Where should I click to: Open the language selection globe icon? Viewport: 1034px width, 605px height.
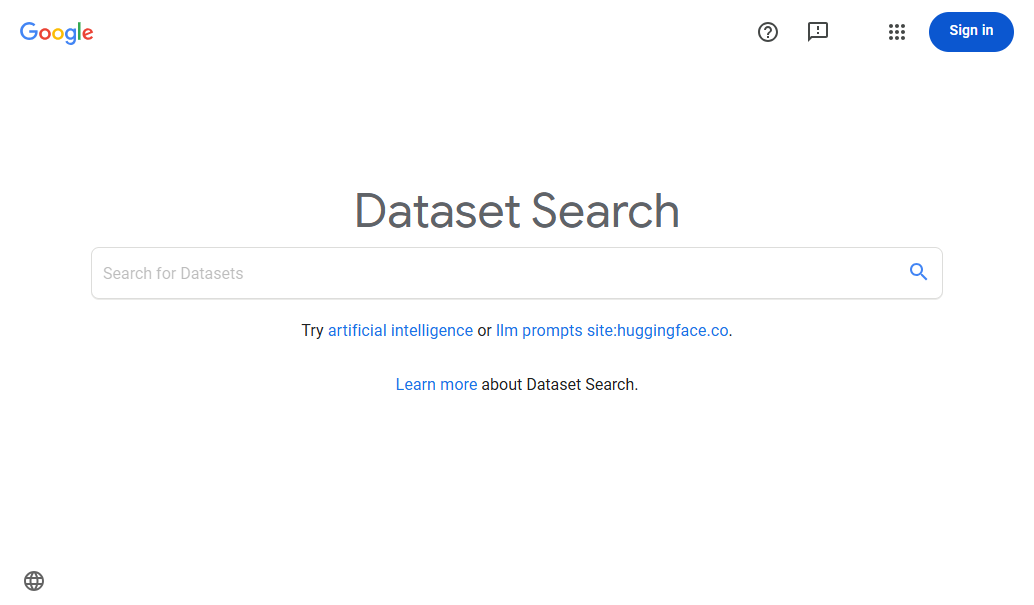coord(34,581)
